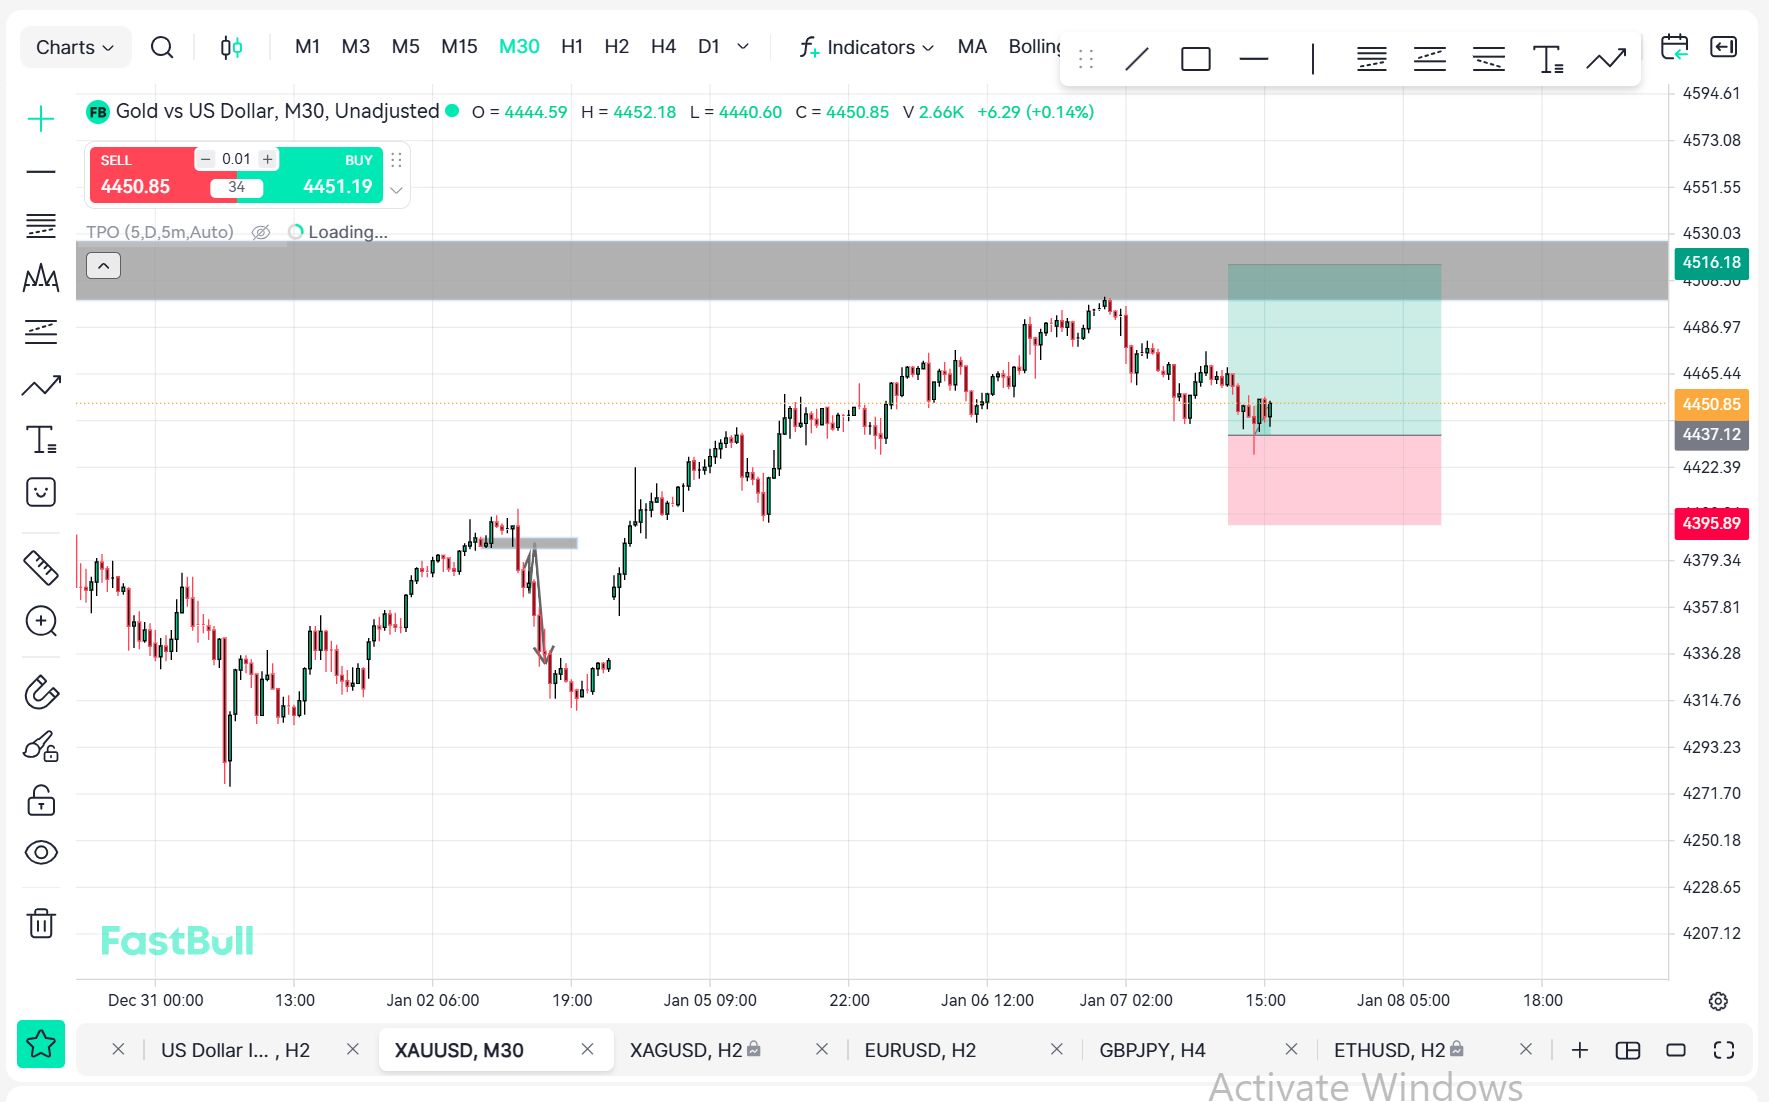
Task: Expand more timeframes chevron after D1
Action: pyautogui.click(x=743, y=47)
